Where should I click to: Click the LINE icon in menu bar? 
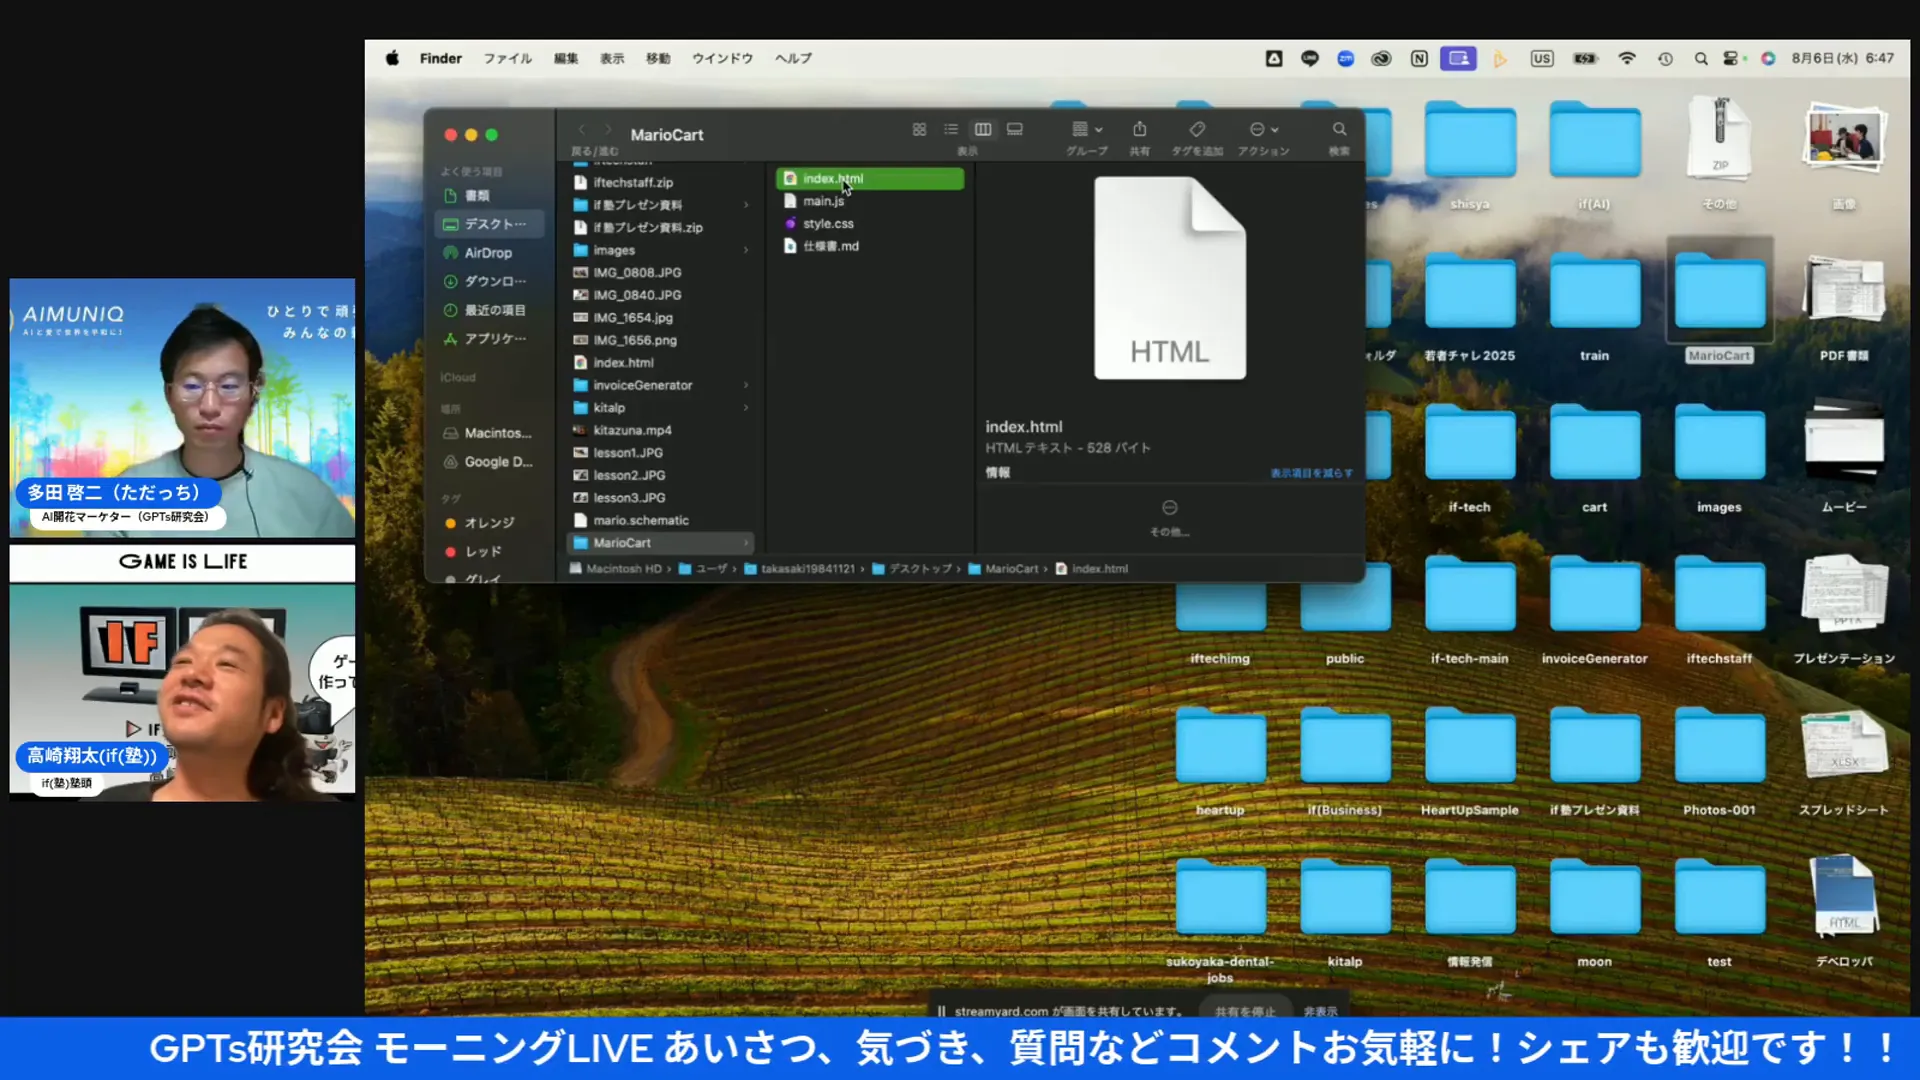(x=1310, y=59)
